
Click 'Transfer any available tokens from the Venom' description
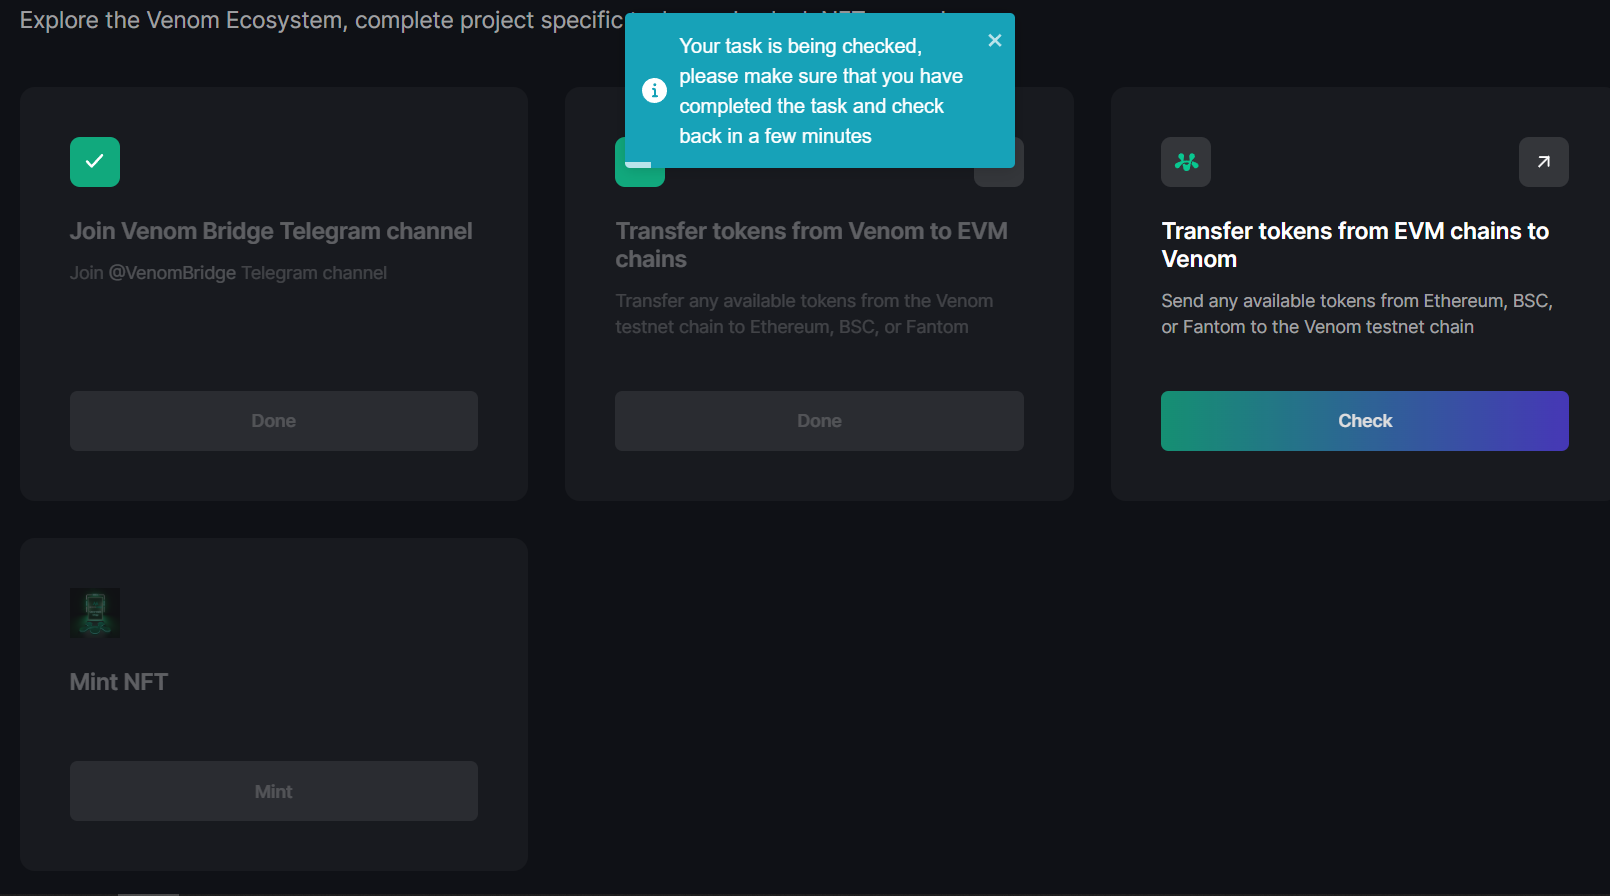coord(804,314)
